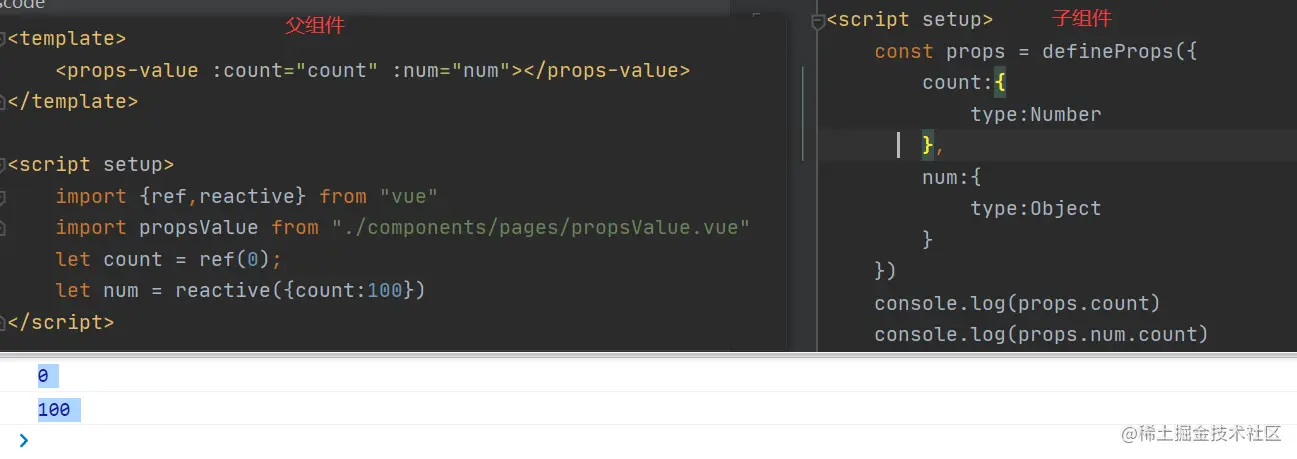The width and height of the screenshot is (1297, 459).
Task: Place cursor on the '<props-value :count="count"' line
Action: (373, 71)
